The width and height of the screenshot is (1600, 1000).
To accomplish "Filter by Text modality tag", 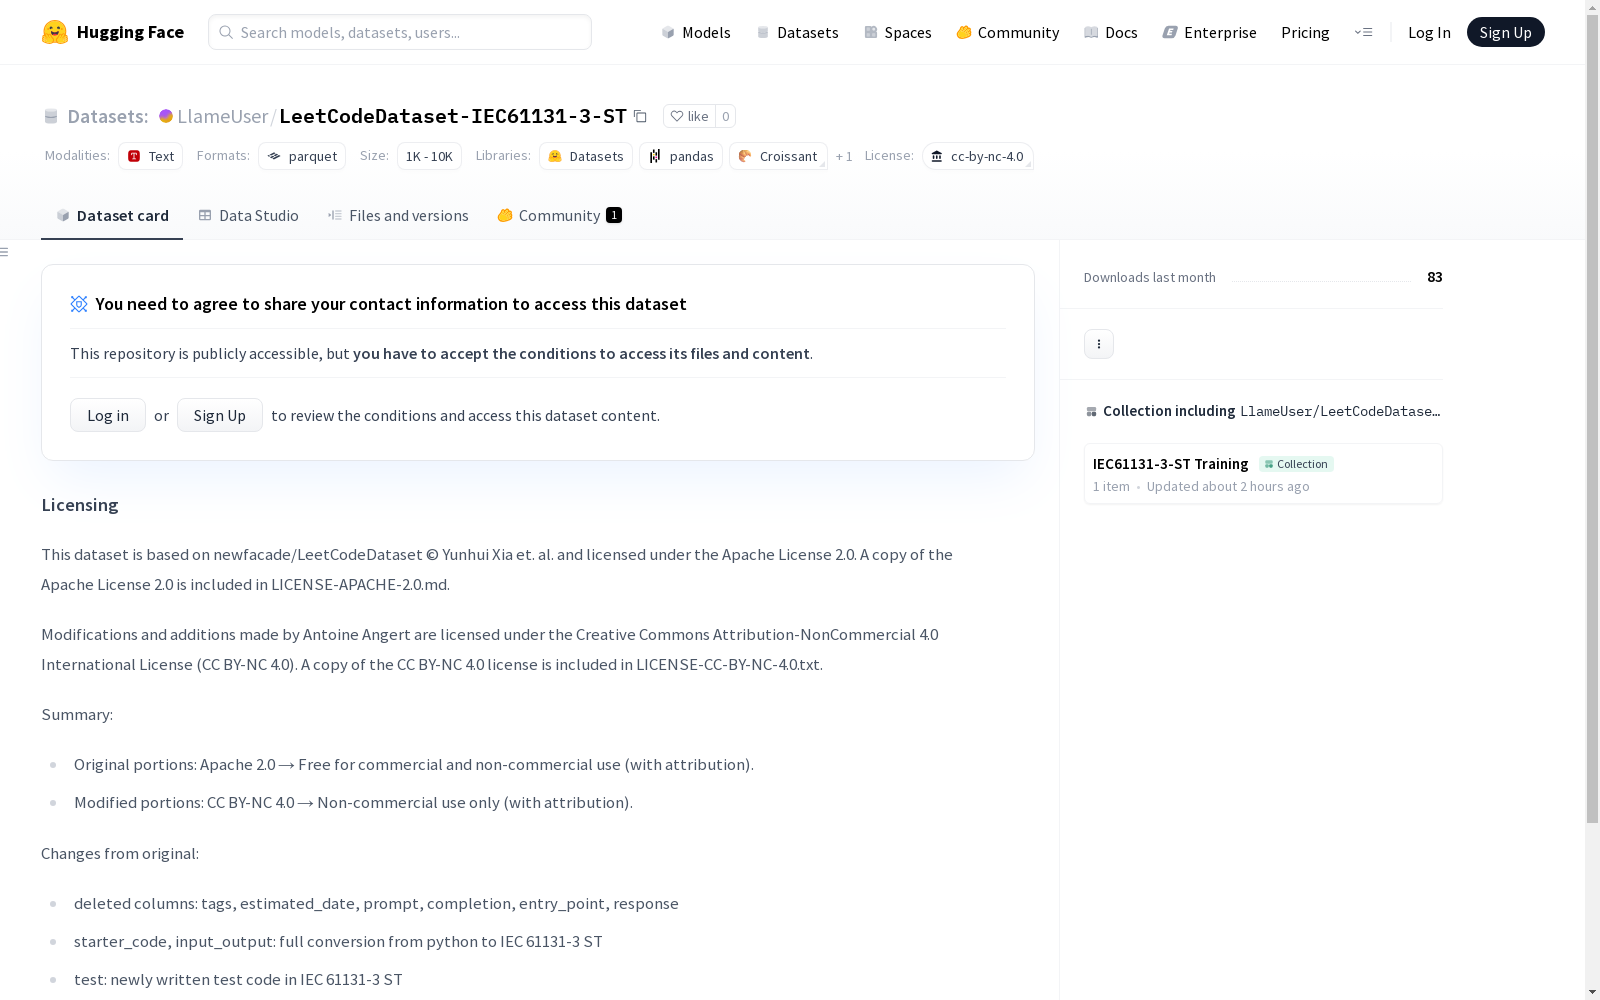I will [x=150, y=156].
